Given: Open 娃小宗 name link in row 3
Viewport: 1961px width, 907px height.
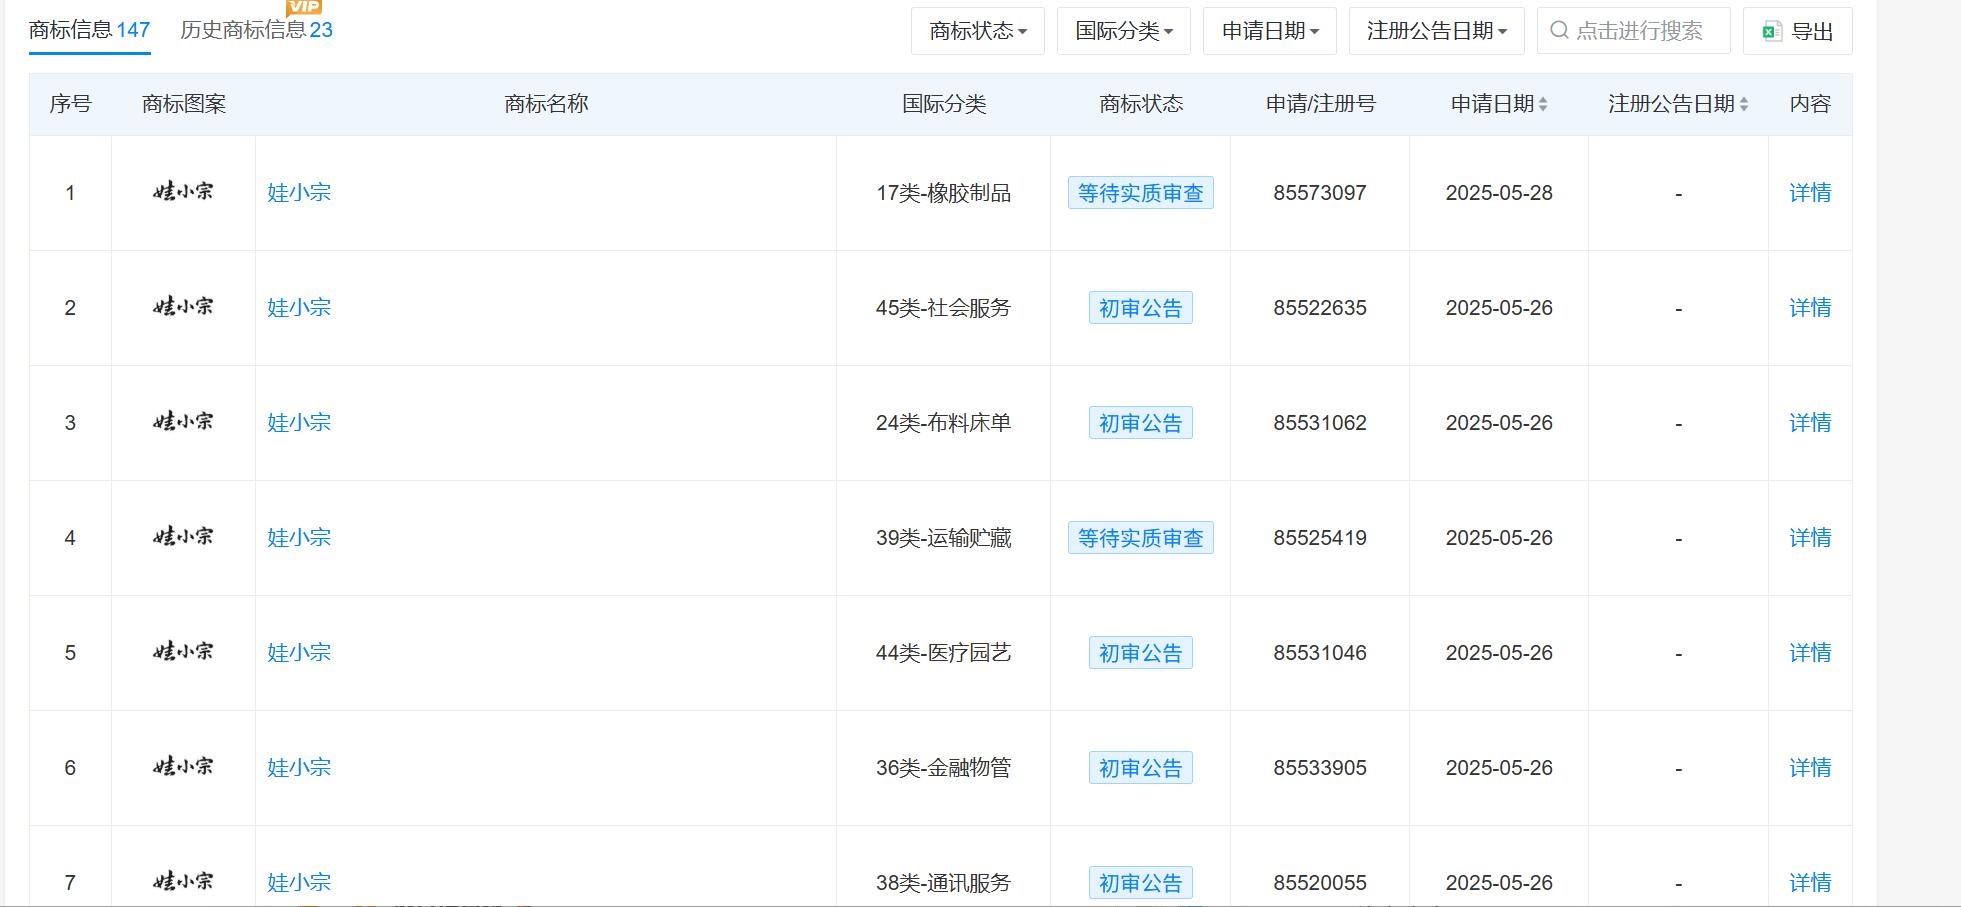Looking at the screenshot, I should (299, 423).
